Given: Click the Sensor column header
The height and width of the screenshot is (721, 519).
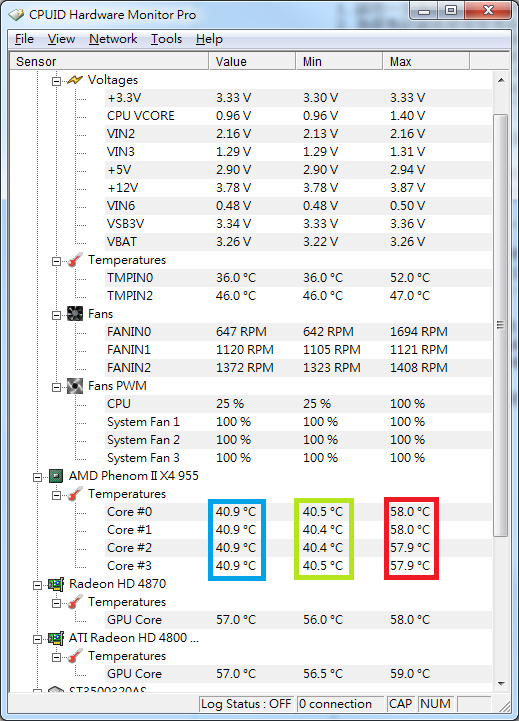Looking at the screenshot, I should [109, 61].
